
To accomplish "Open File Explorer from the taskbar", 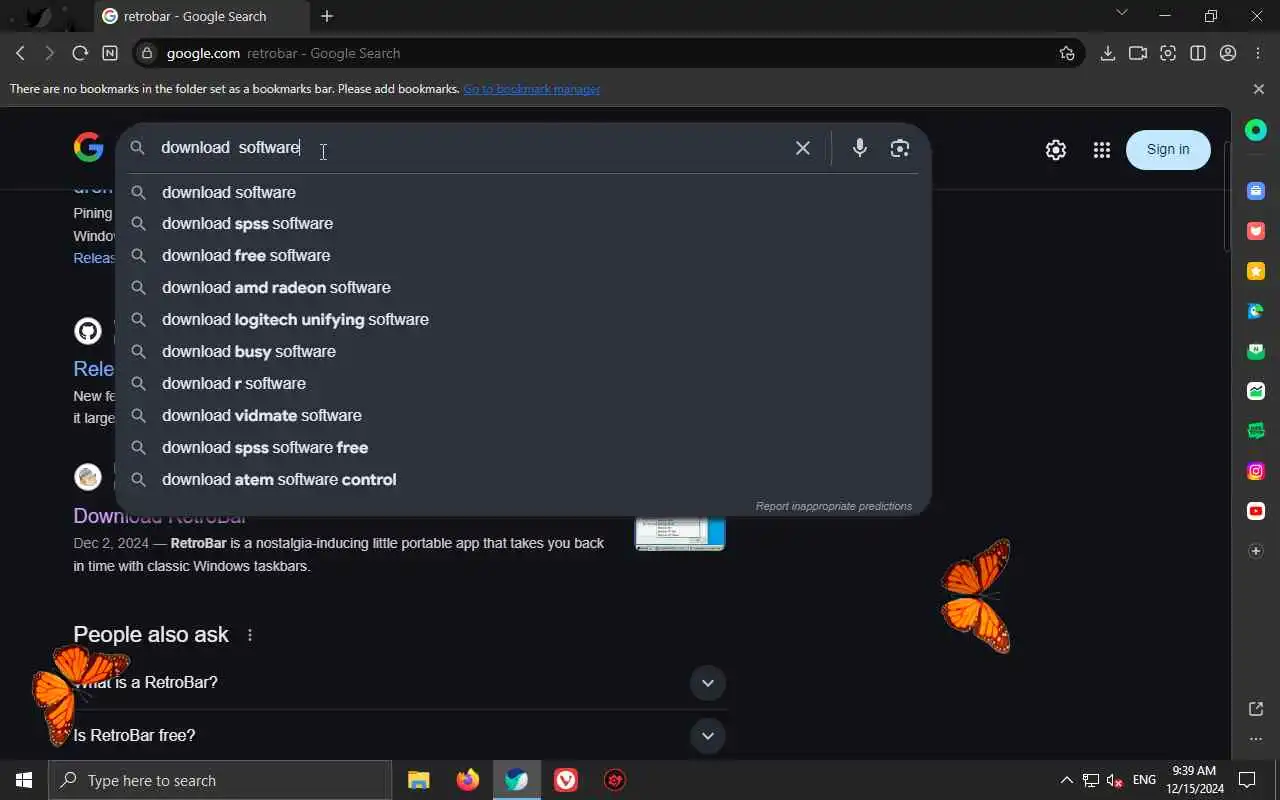I will (418, 780).
